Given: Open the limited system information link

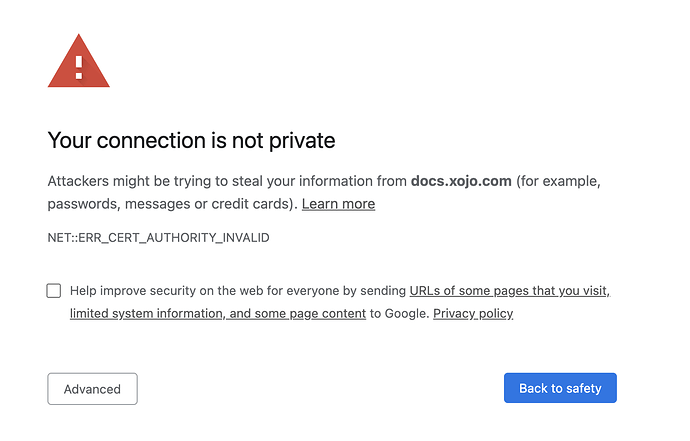Looking at the screenshot, I should (148, 313).
